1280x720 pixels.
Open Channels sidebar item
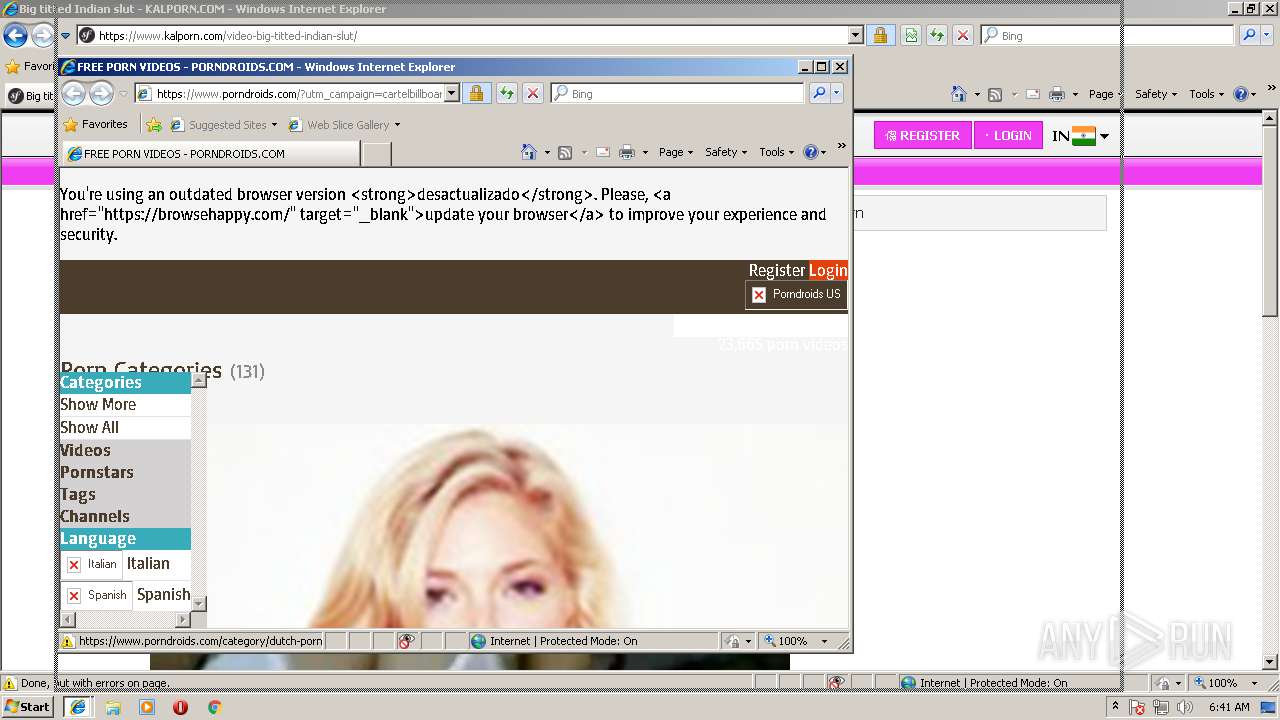[x=95, y=516]
